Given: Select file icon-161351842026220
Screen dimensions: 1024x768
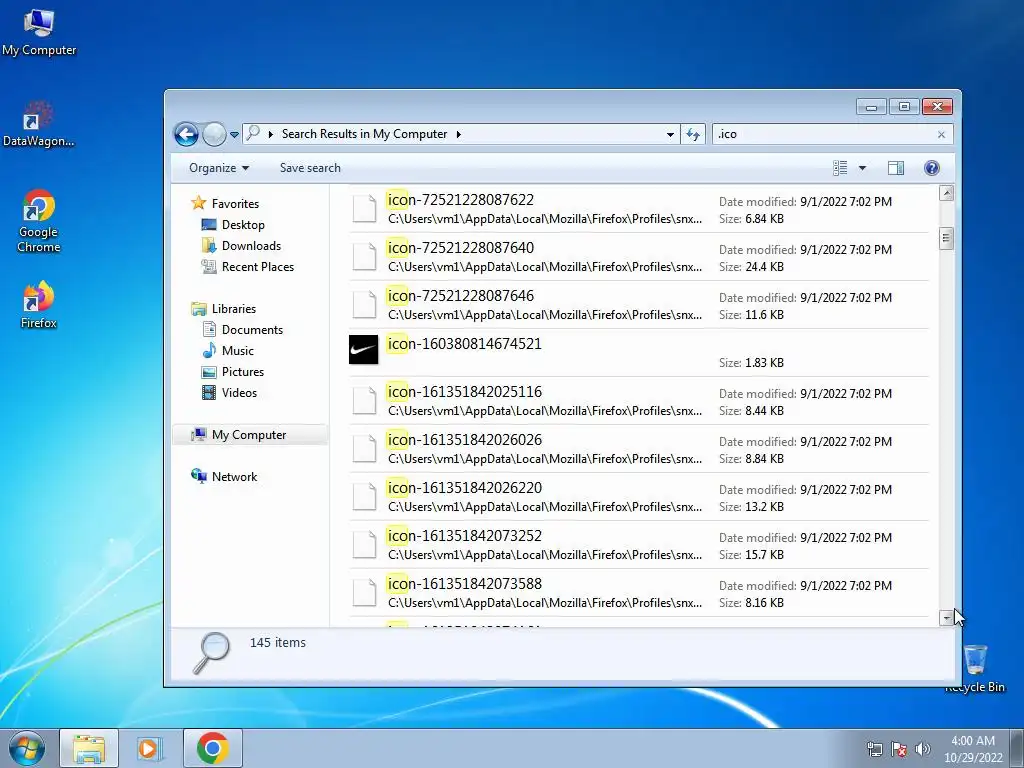Looking at the screenshot, I should [x=639, y=497].
